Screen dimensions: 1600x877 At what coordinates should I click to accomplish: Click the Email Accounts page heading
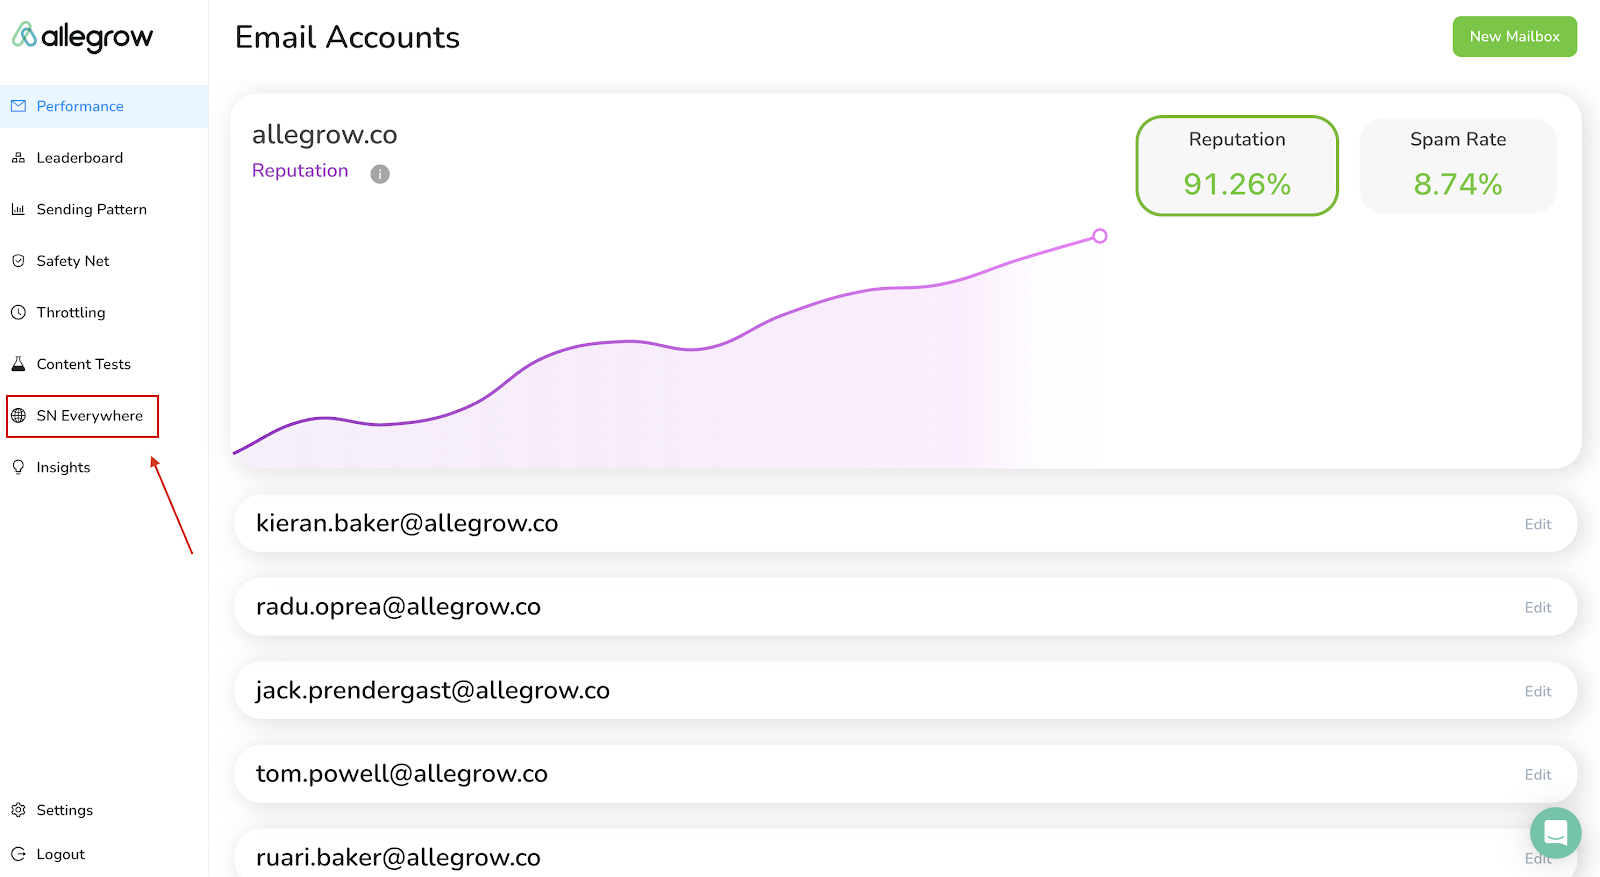tap(347, 37)
